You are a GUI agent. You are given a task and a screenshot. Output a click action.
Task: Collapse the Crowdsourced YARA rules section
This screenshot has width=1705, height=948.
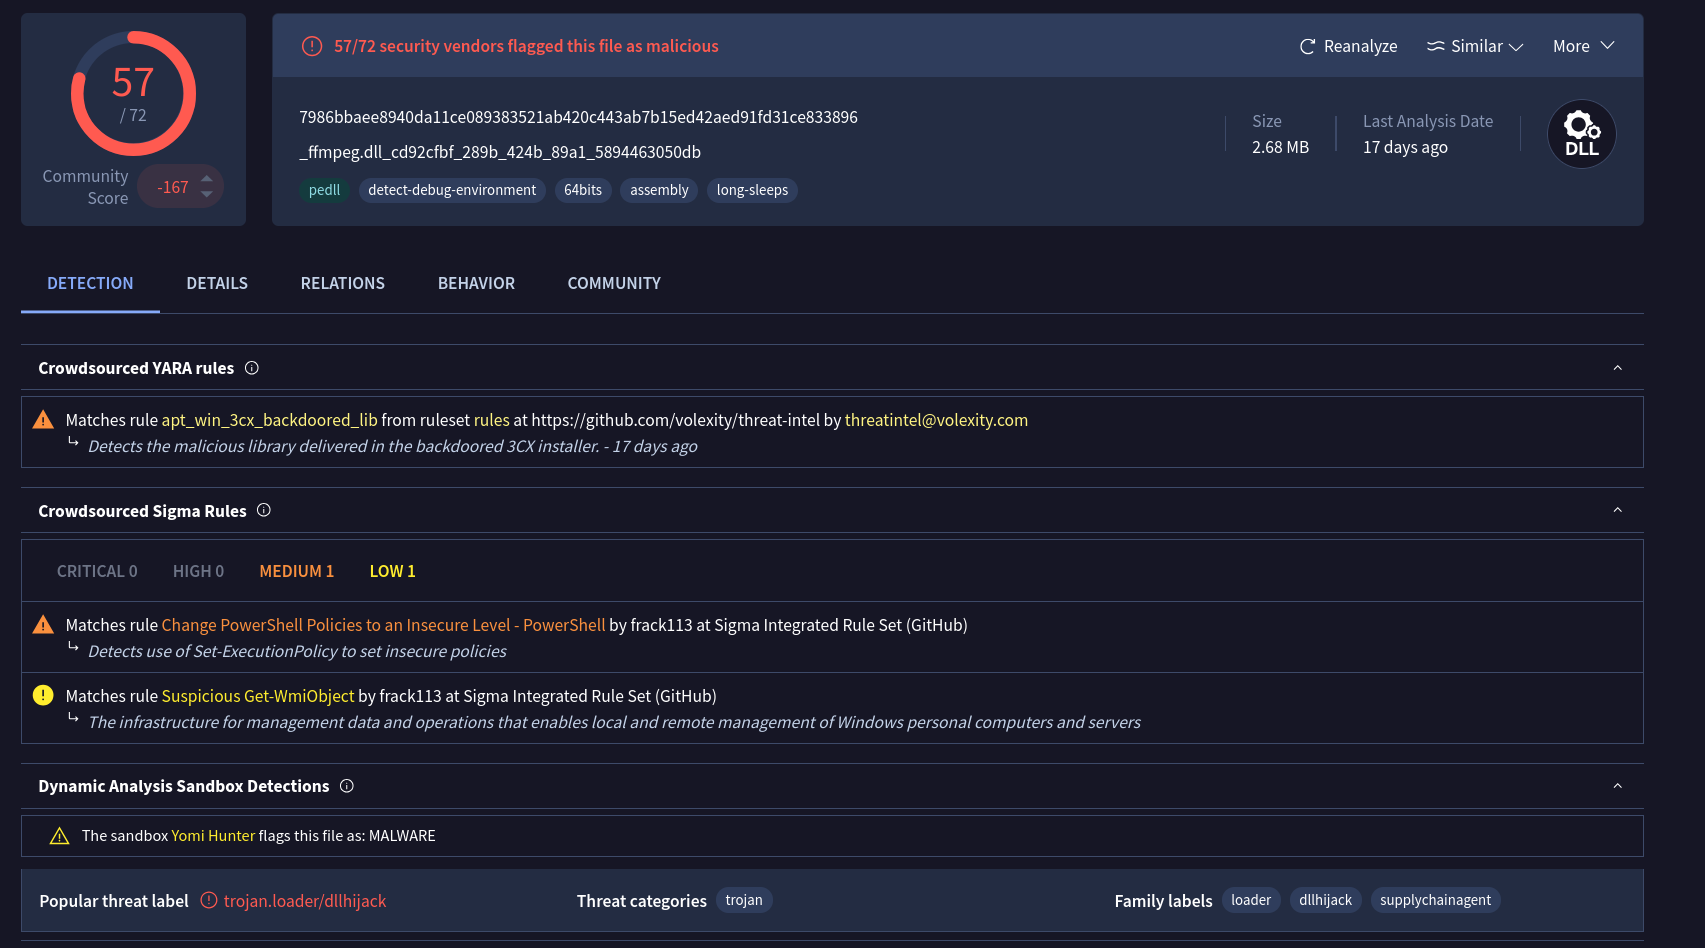click(1617, 368)
